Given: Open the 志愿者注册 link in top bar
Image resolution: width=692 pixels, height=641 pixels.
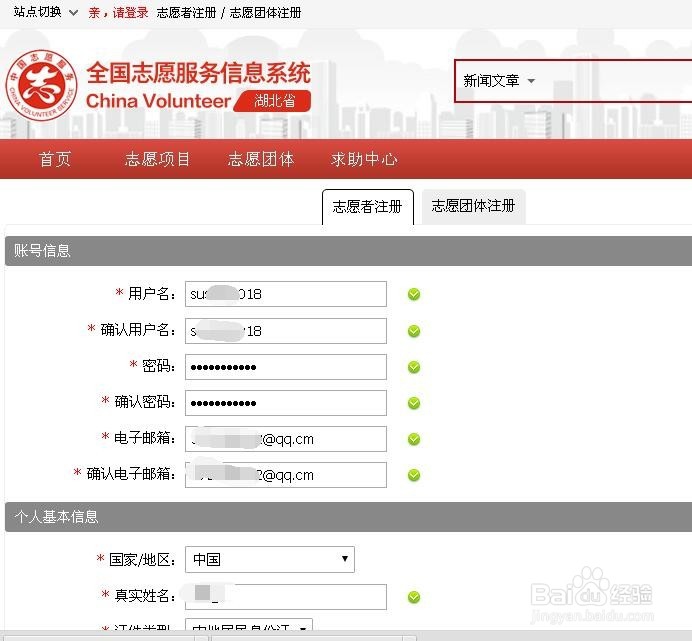Looking at the screenshot, I should [x=186, y=13].
